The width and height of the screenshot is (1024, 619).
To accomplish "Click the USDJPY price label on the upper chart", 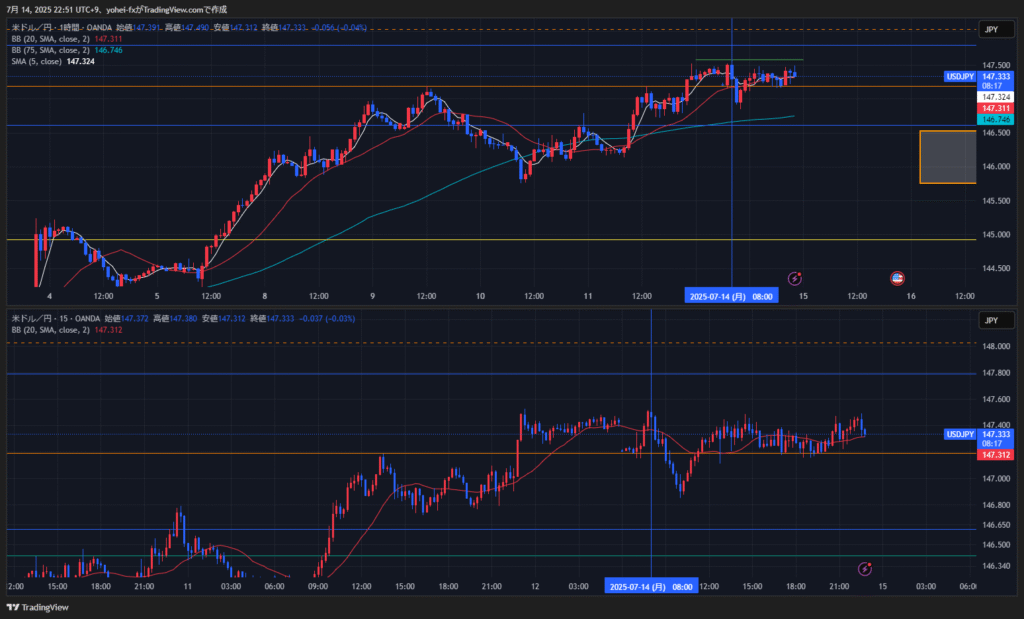I will point(959,76).
